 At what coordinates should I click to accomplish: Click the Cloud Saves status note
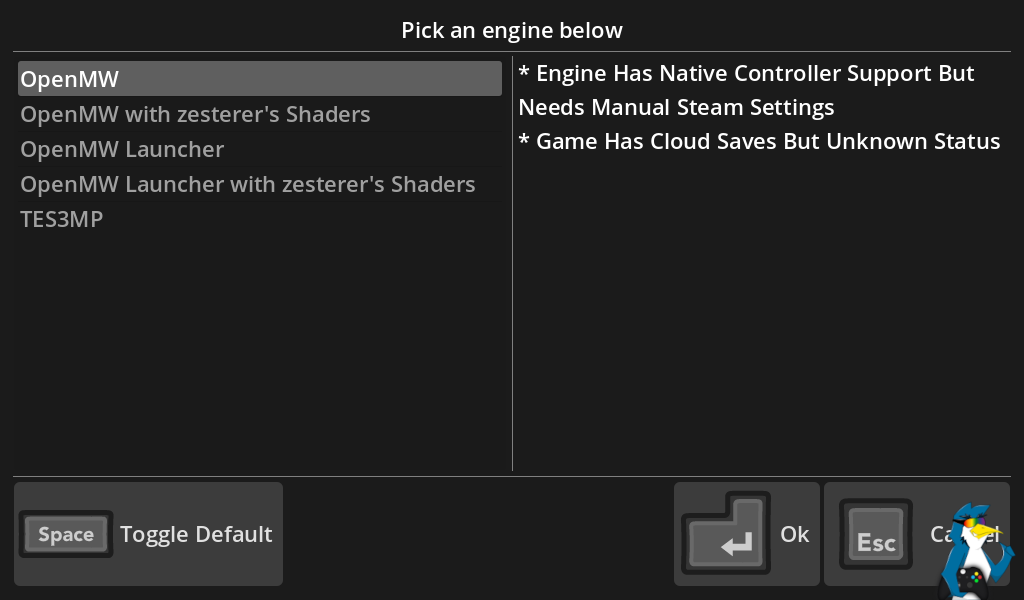759,141
